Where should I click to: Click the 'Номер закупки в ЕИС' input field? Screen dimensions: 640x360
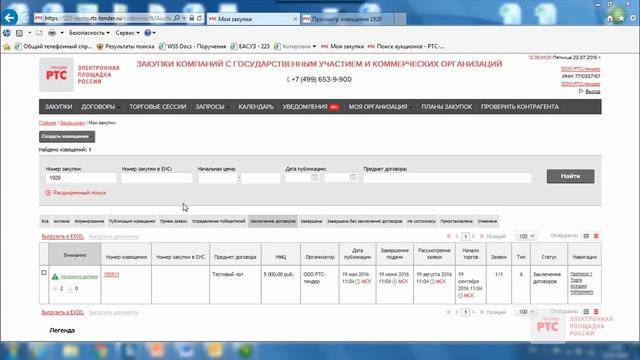click(157, 178)
